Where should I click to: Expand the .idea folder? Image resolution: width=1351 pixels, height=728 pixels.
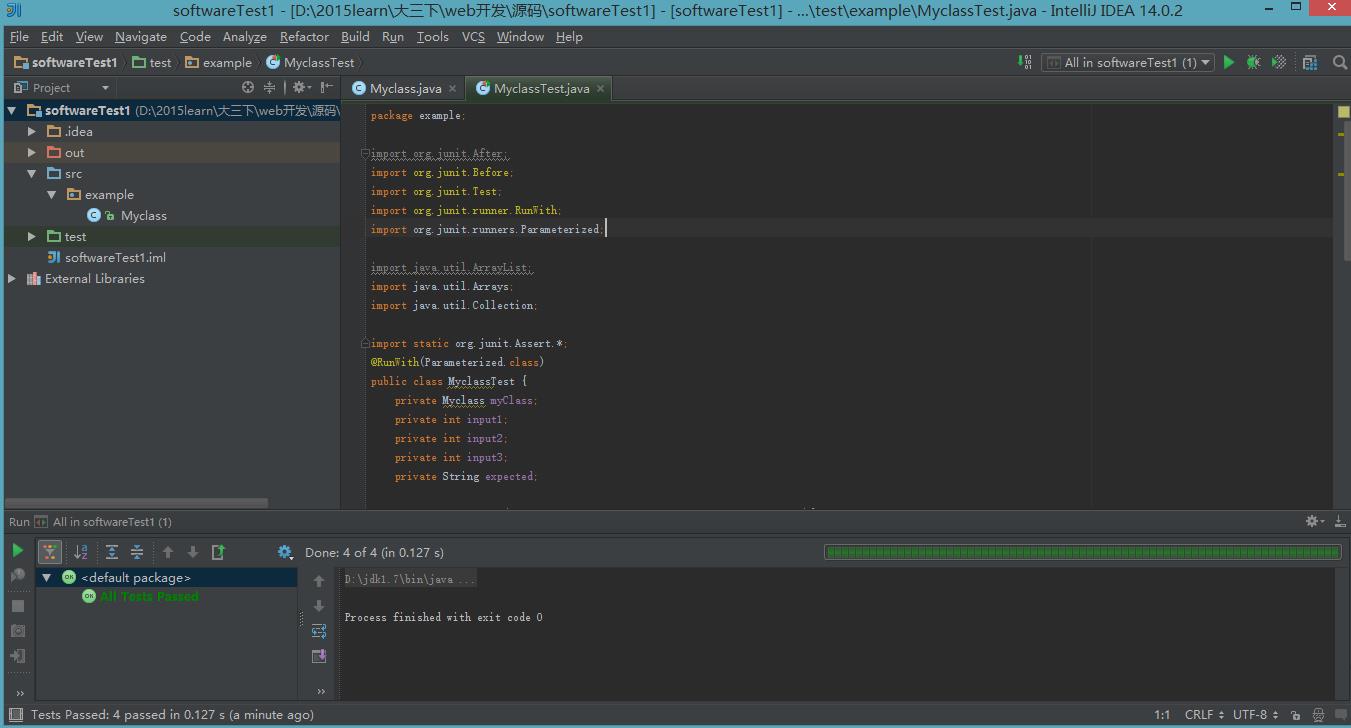coord(31,132)
